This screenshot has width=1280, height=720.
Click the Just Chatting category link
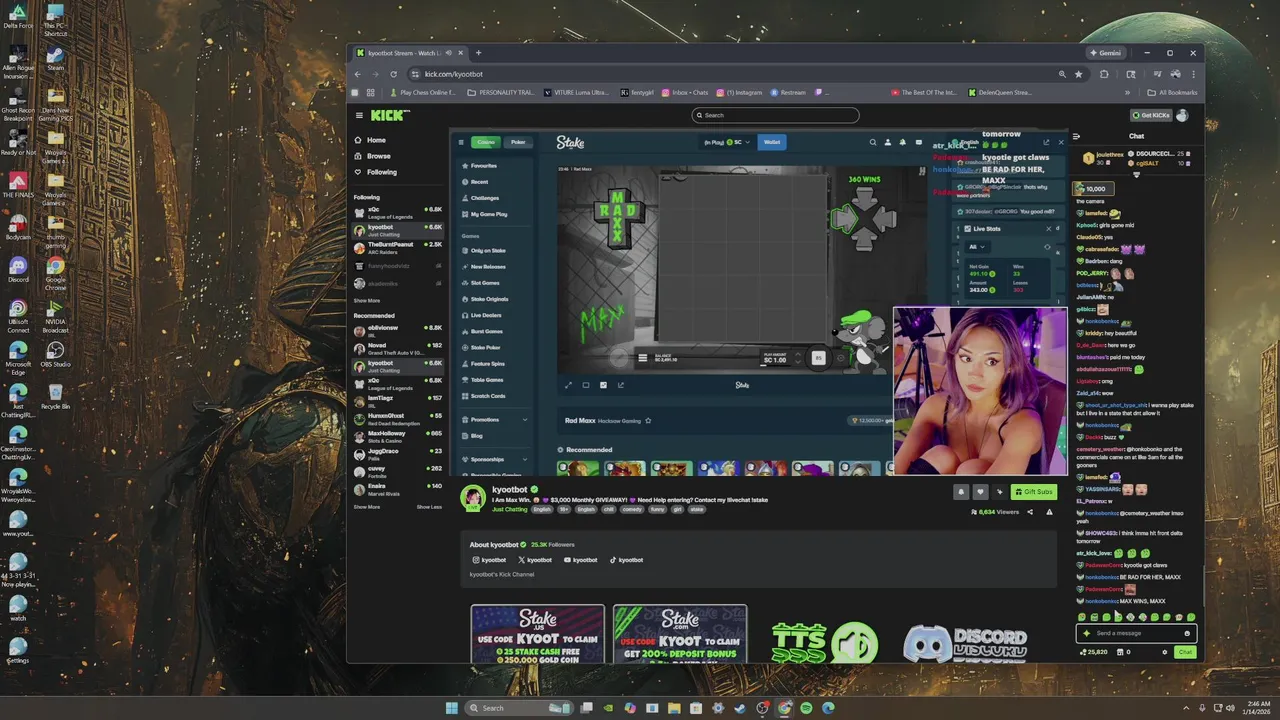click(509, 509)
